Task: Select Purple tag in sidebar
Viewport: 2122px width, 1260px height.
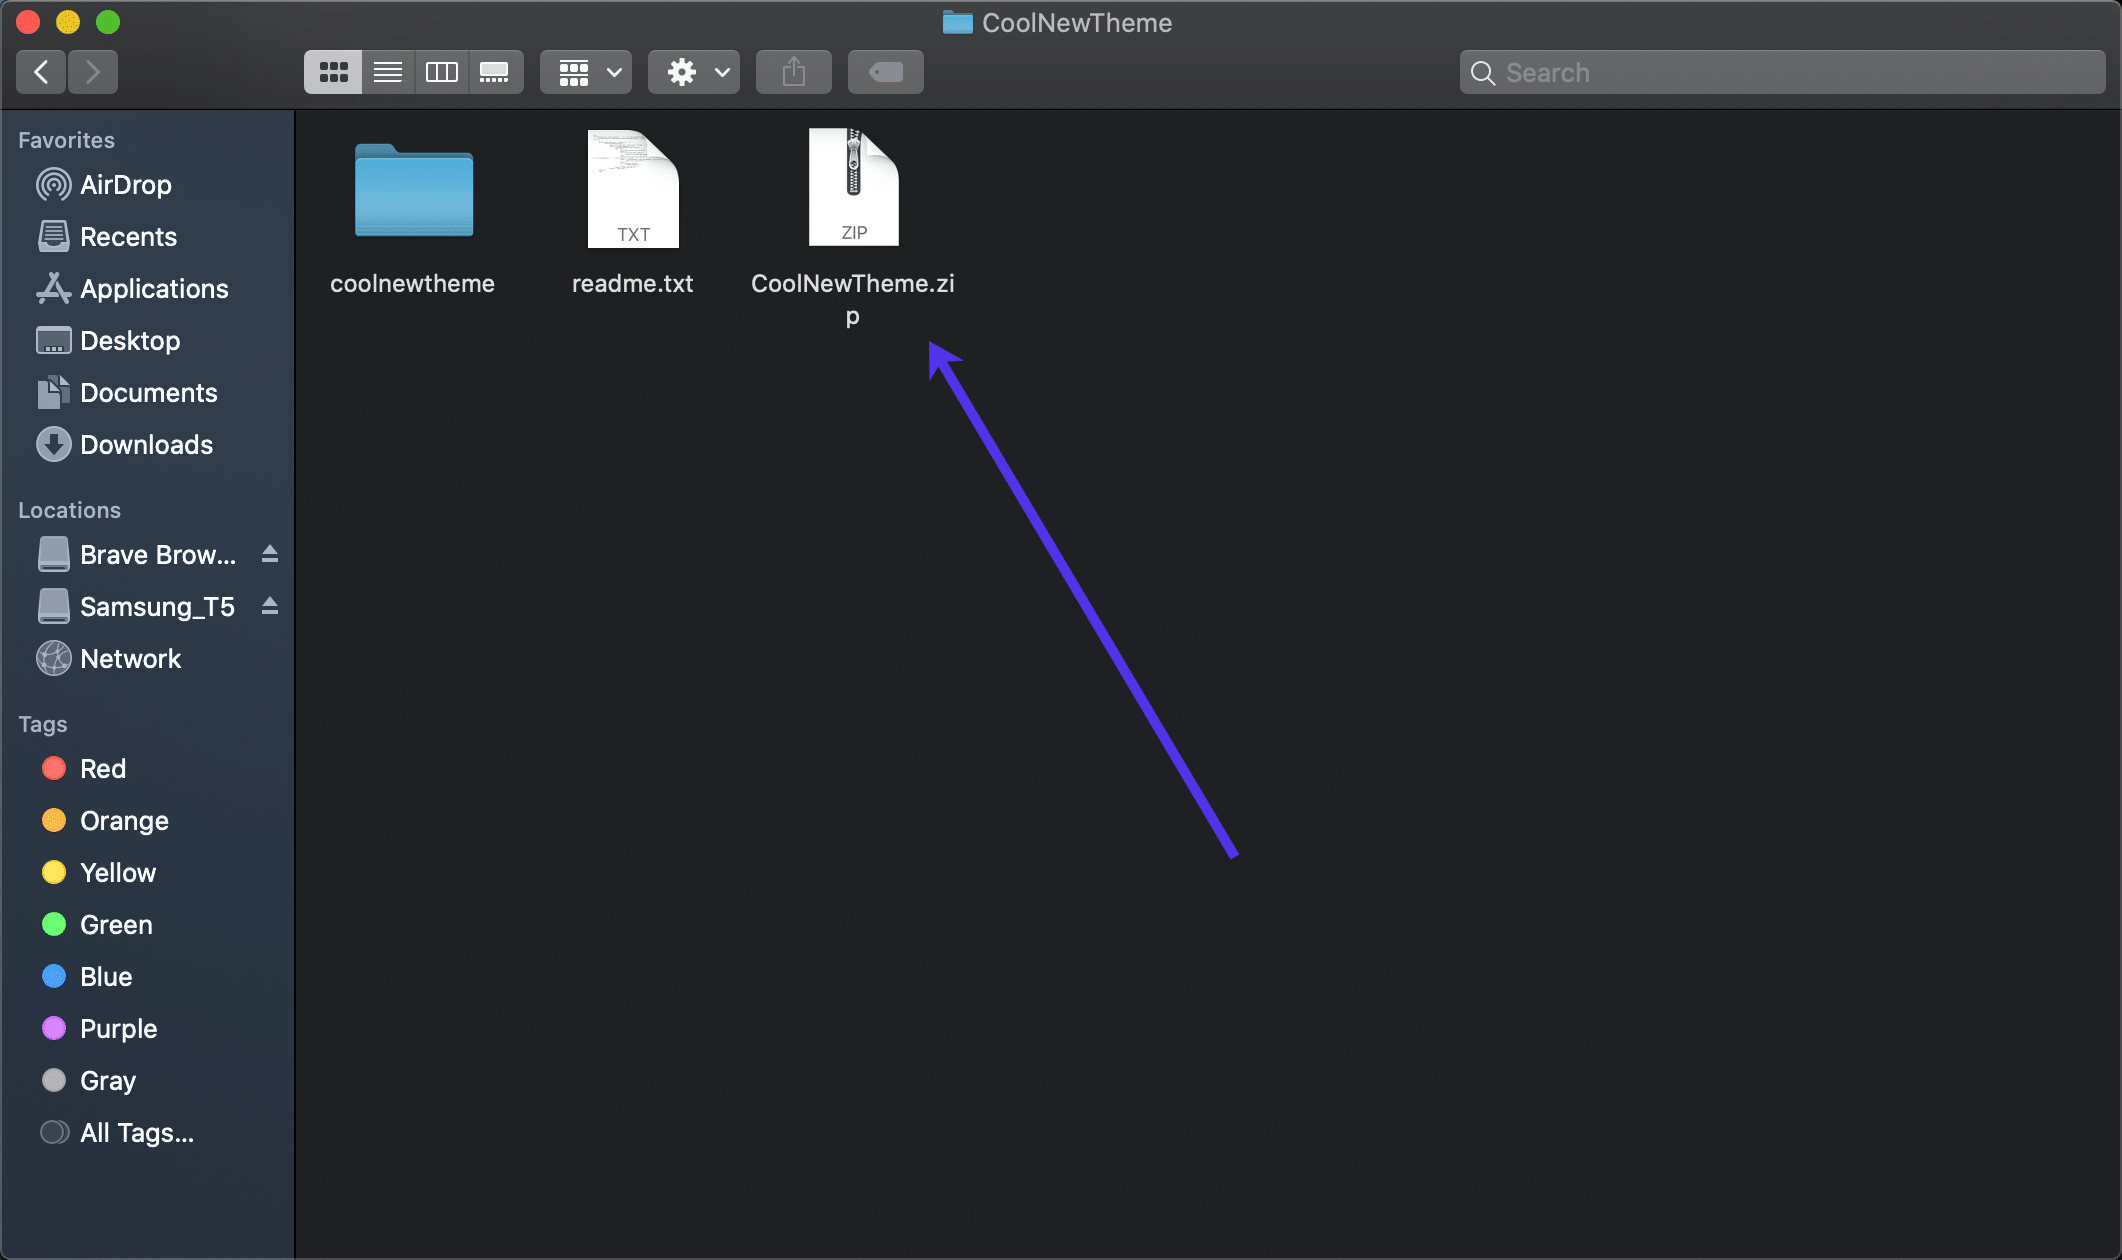Action: point(117,1028)
